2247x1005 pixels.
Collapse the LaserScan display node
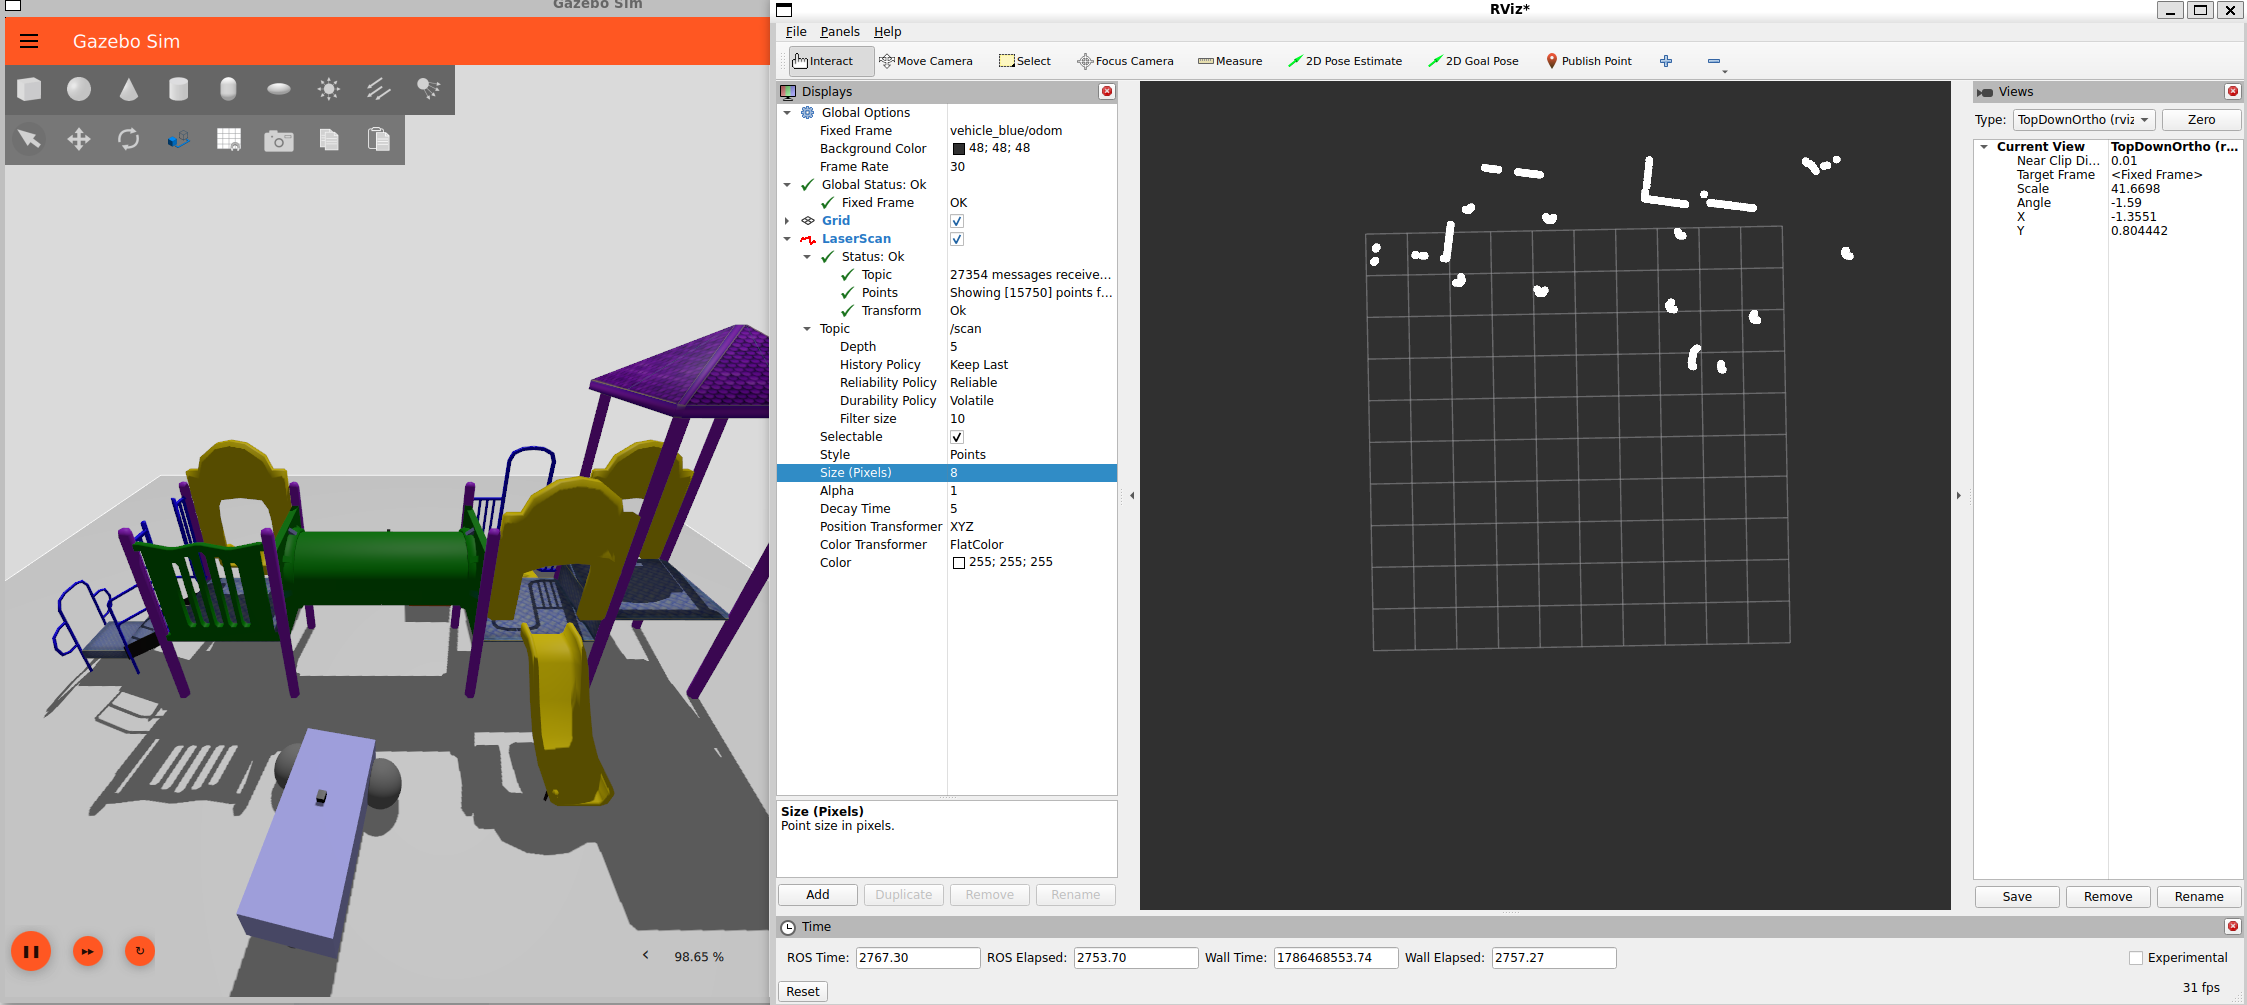coord(787,239)
